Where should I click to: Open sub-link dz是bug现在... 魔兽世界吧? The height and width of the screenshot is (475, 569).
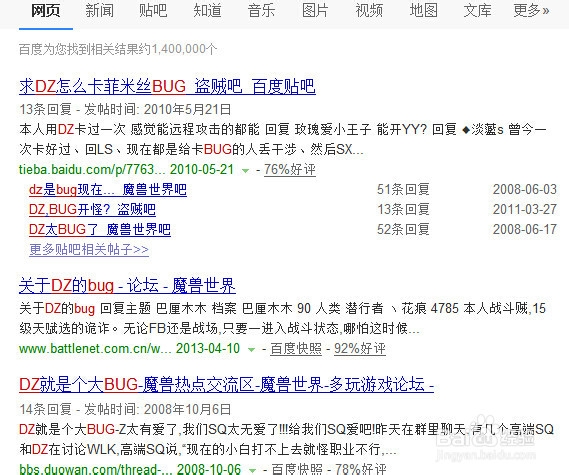tap(108, 189)
